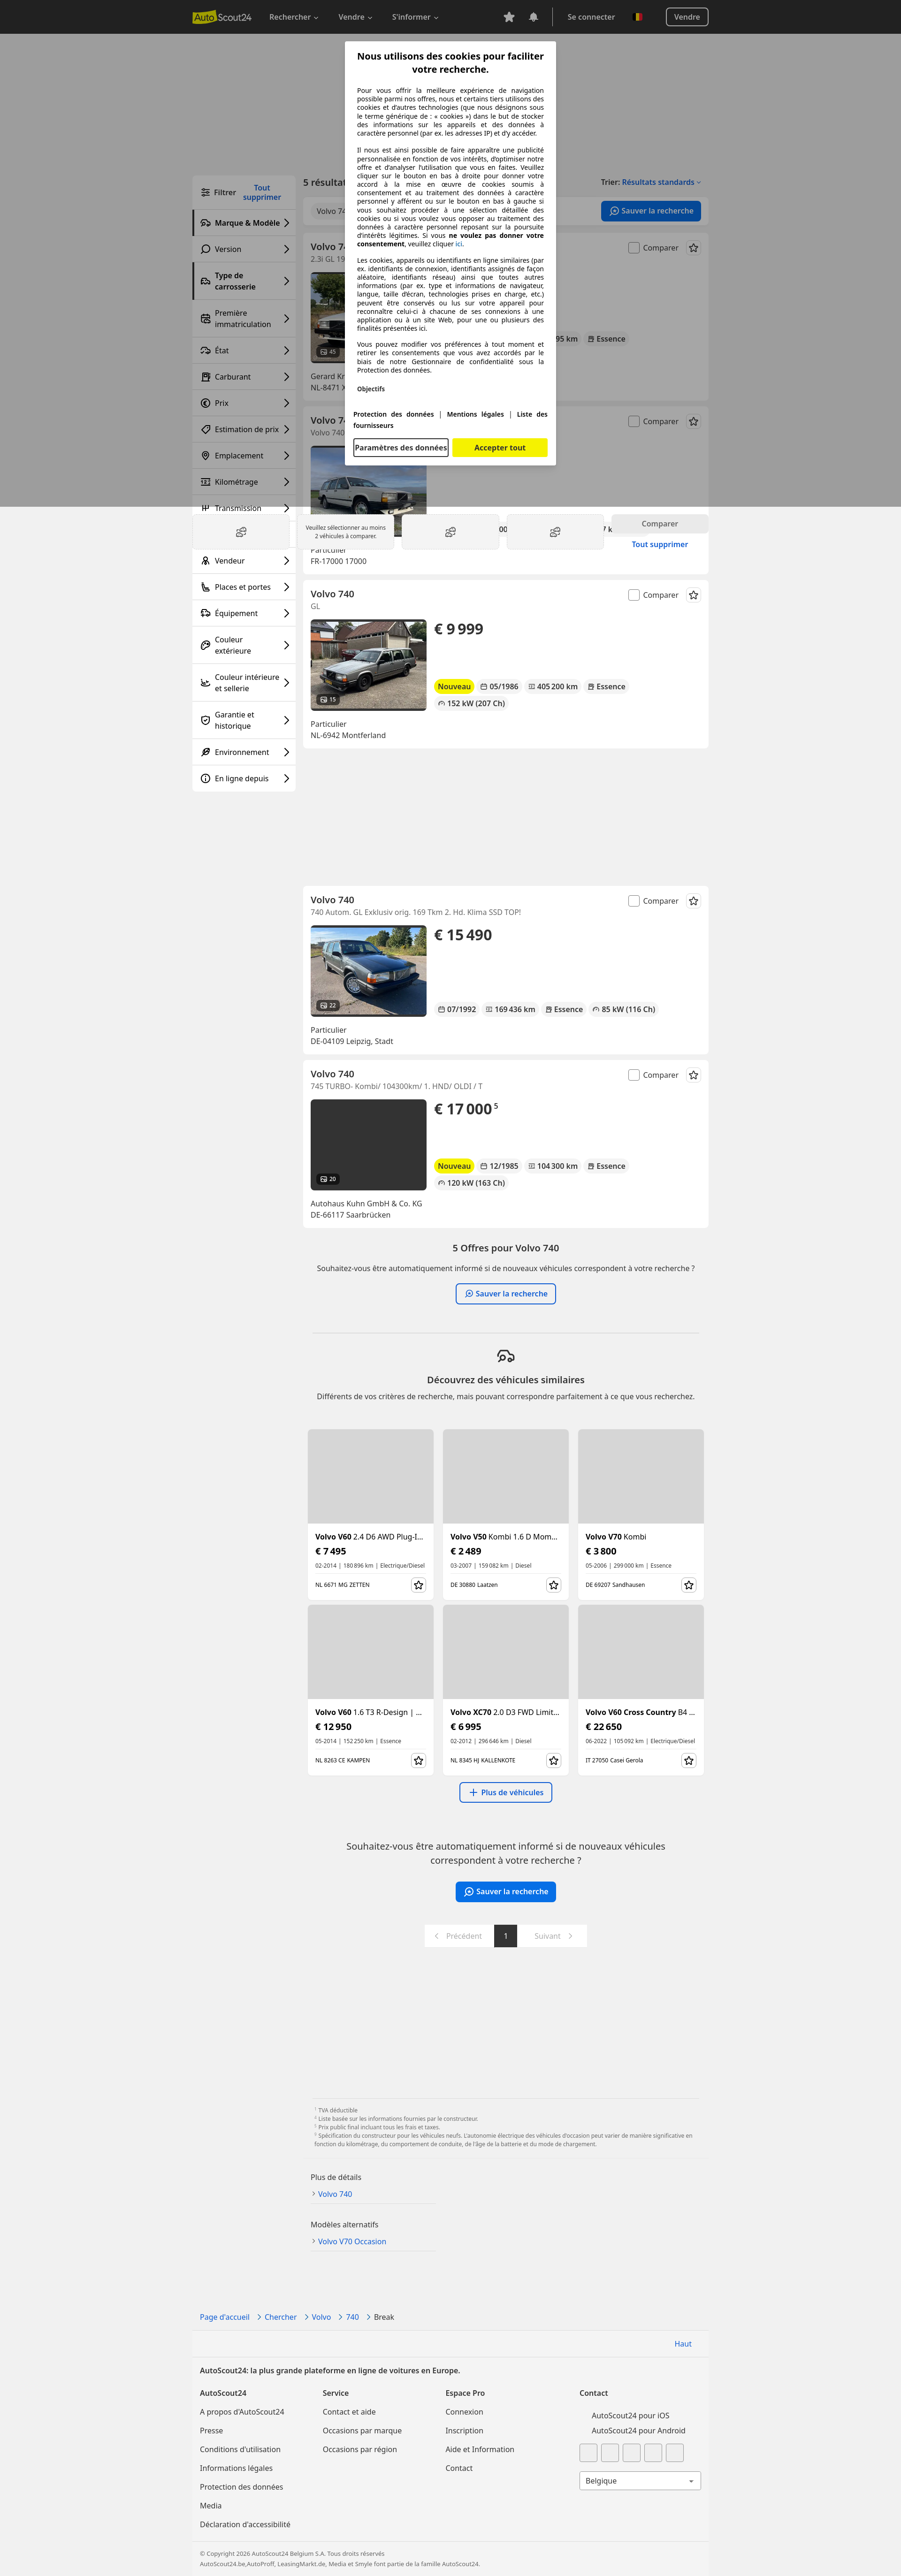901x2576 pixels.
Task: Select page 1 in the pagination
Action: 506,1936
